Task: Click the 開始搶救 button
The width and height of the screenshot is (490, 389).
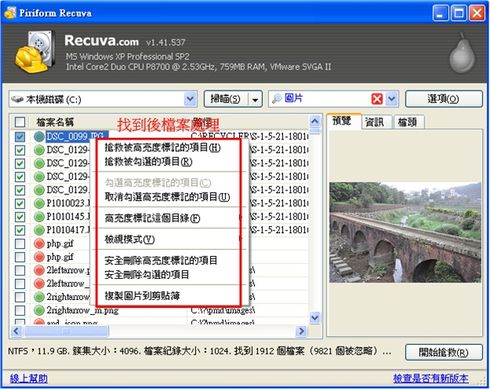Action: pyautogui.click(x=443, y=352)
